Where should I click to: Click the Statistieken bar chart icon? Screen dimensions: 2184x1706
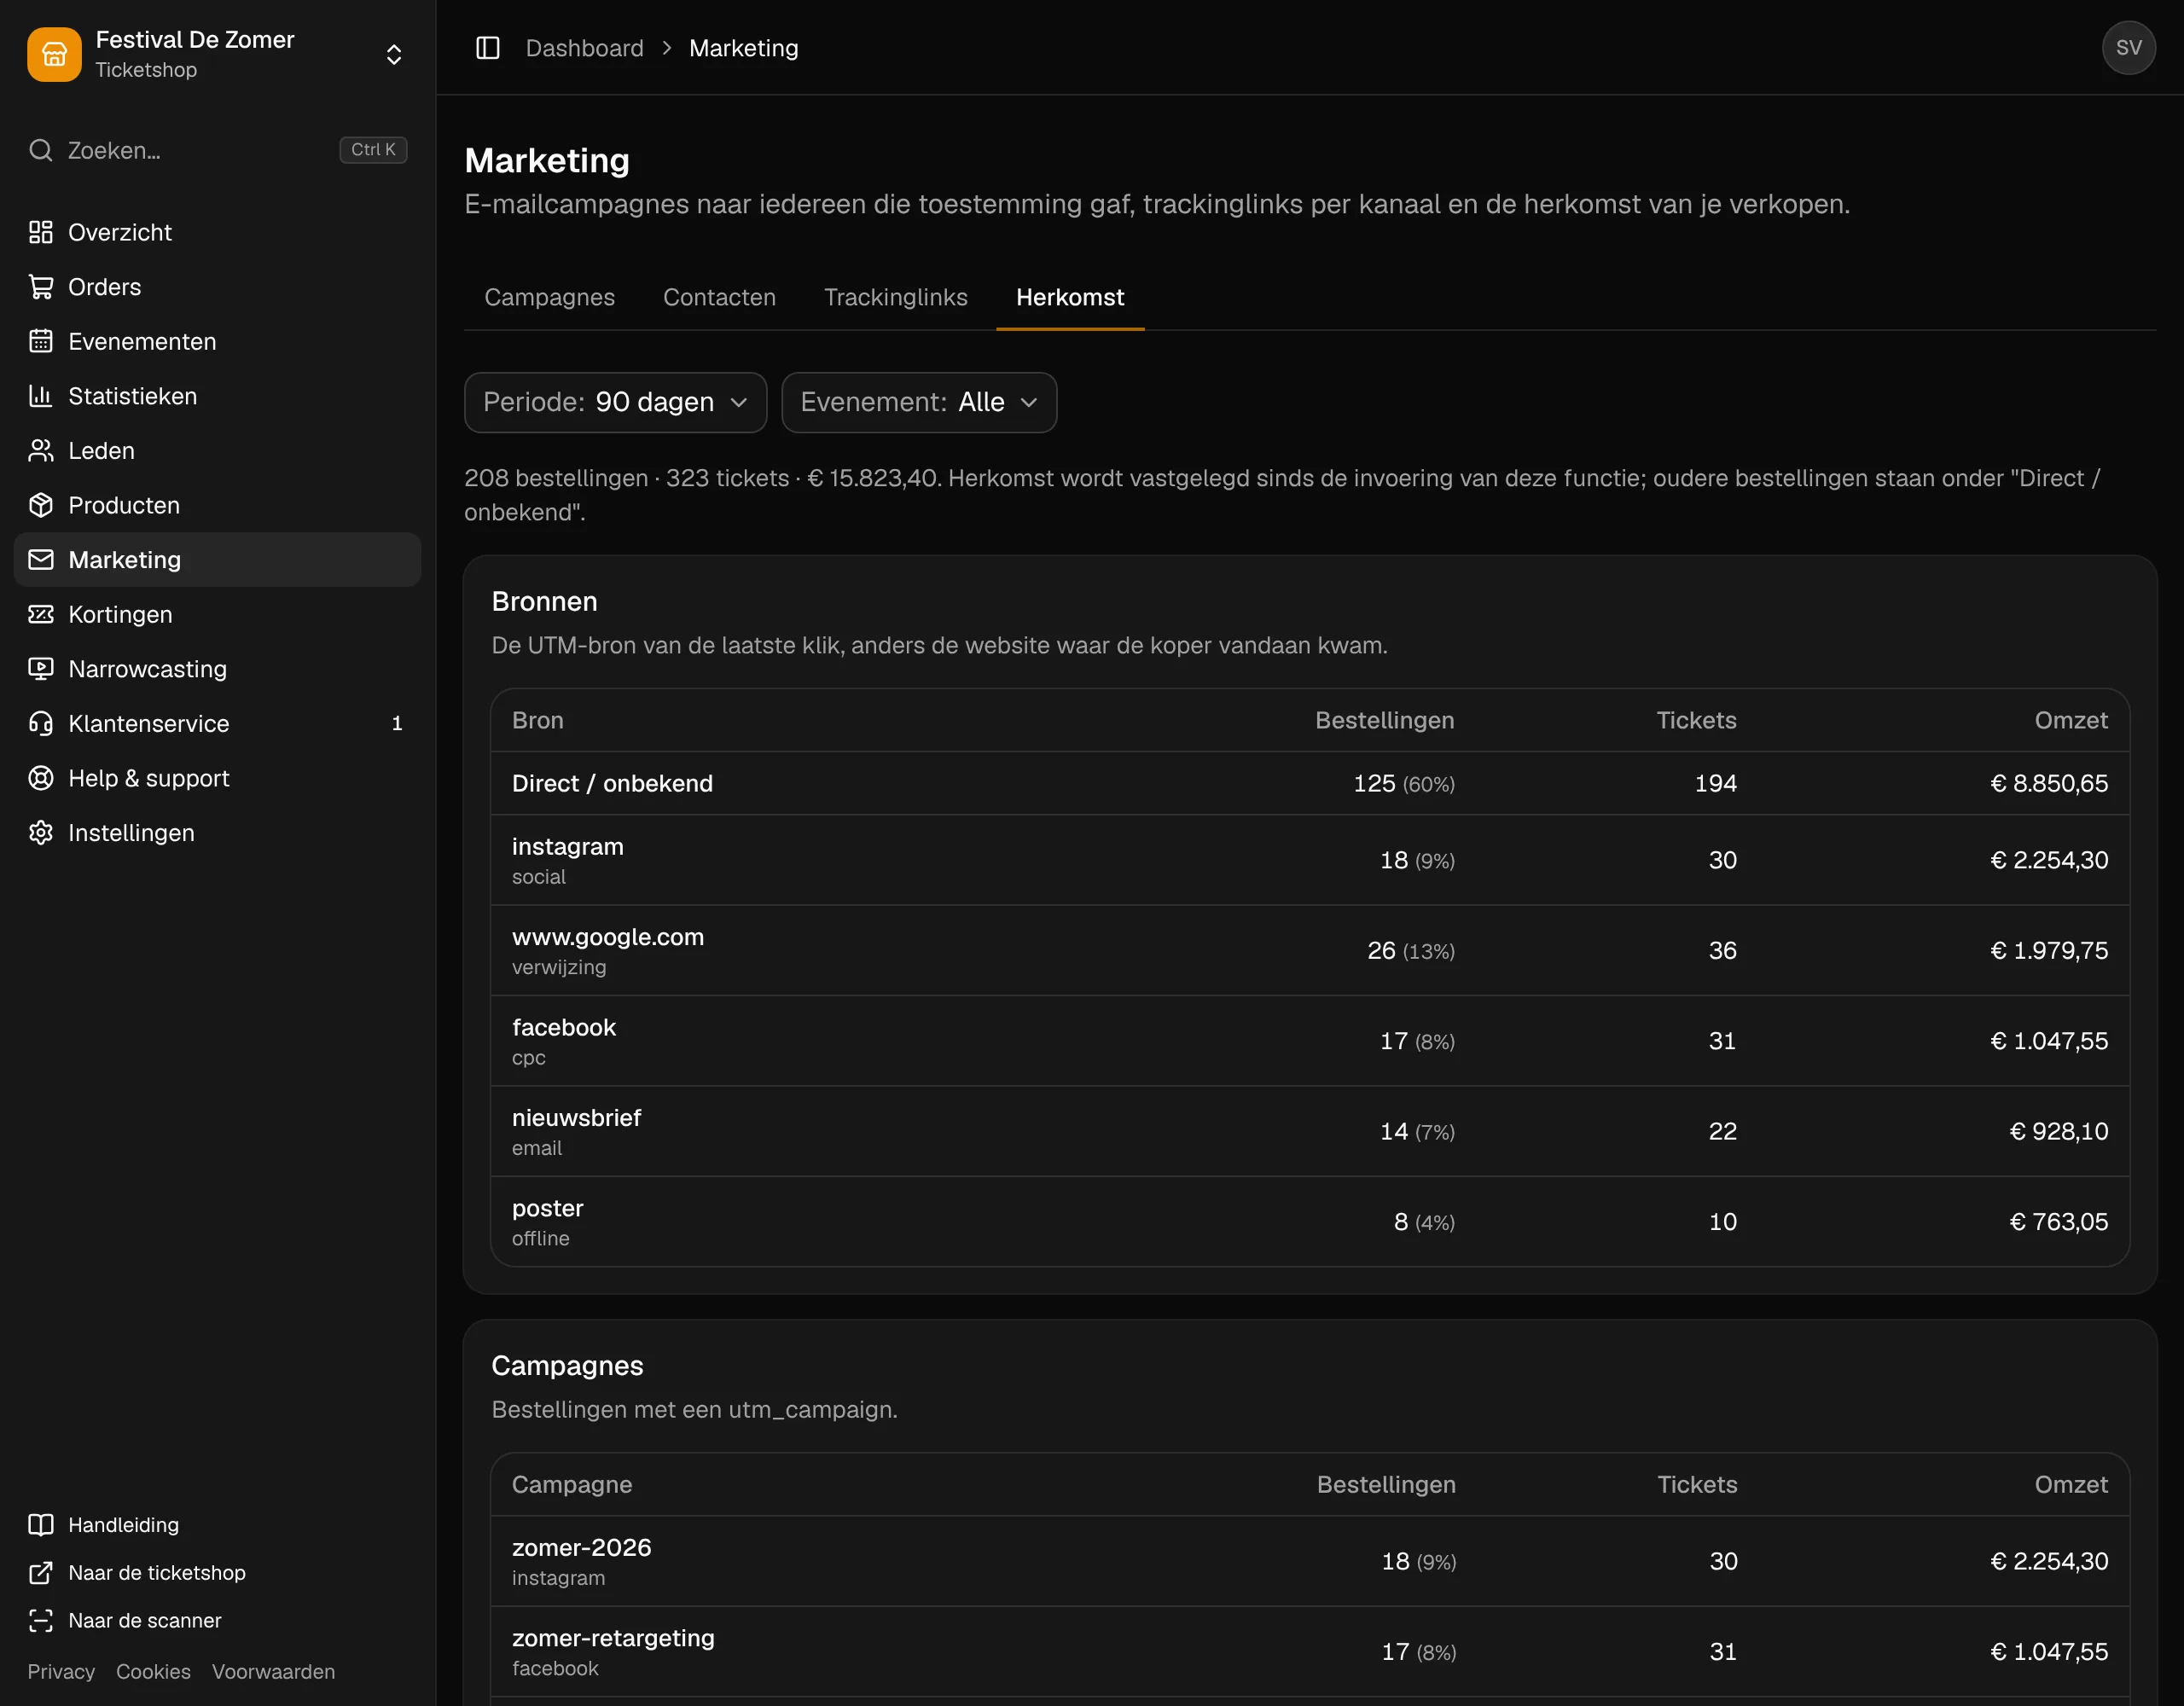41,396
